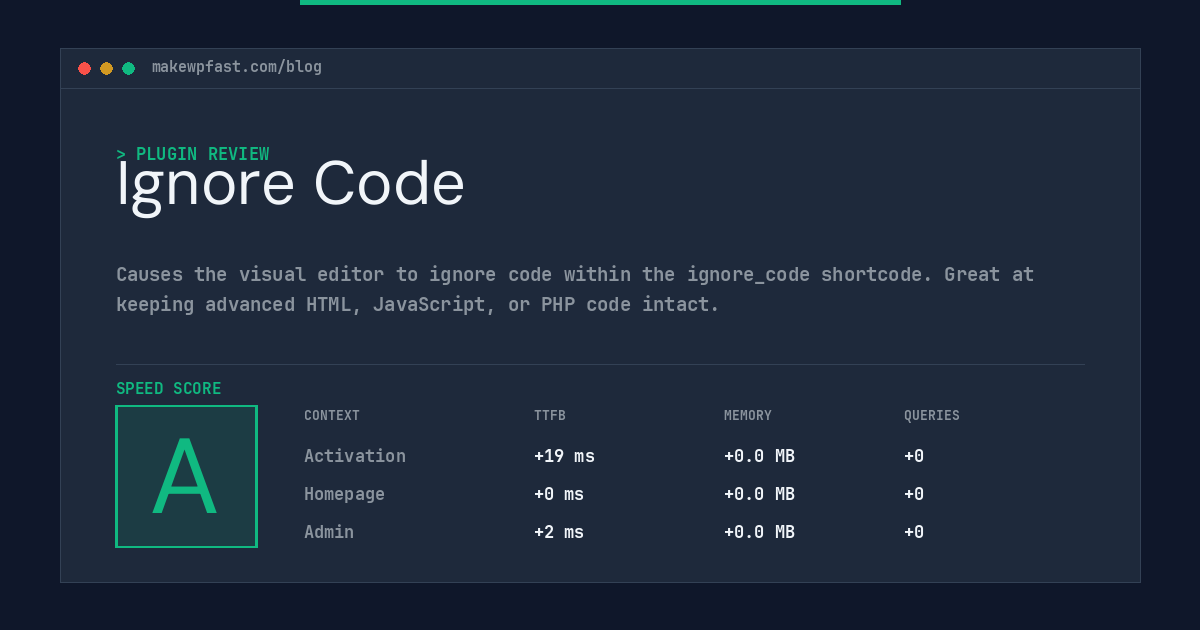Click the '+0 ms' Homepage TTFB value
Image resolution: width=1200 pixels, height=630 pixels.
click(559, 494)
